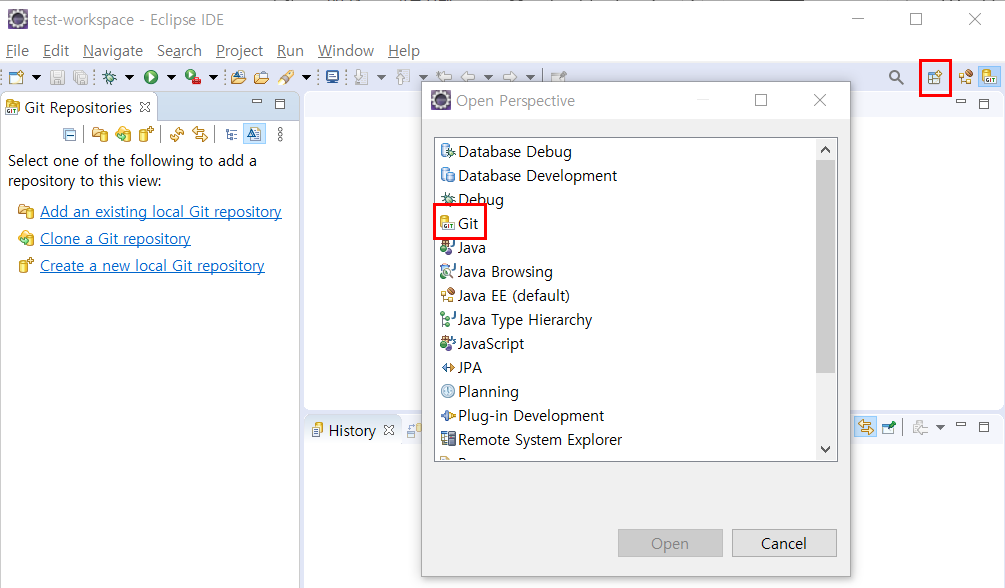The width and height of the screenshot is (1005, 588).
Task: Click the monitor-shaped Open Console toolbar icon
Action: [333, 78]
